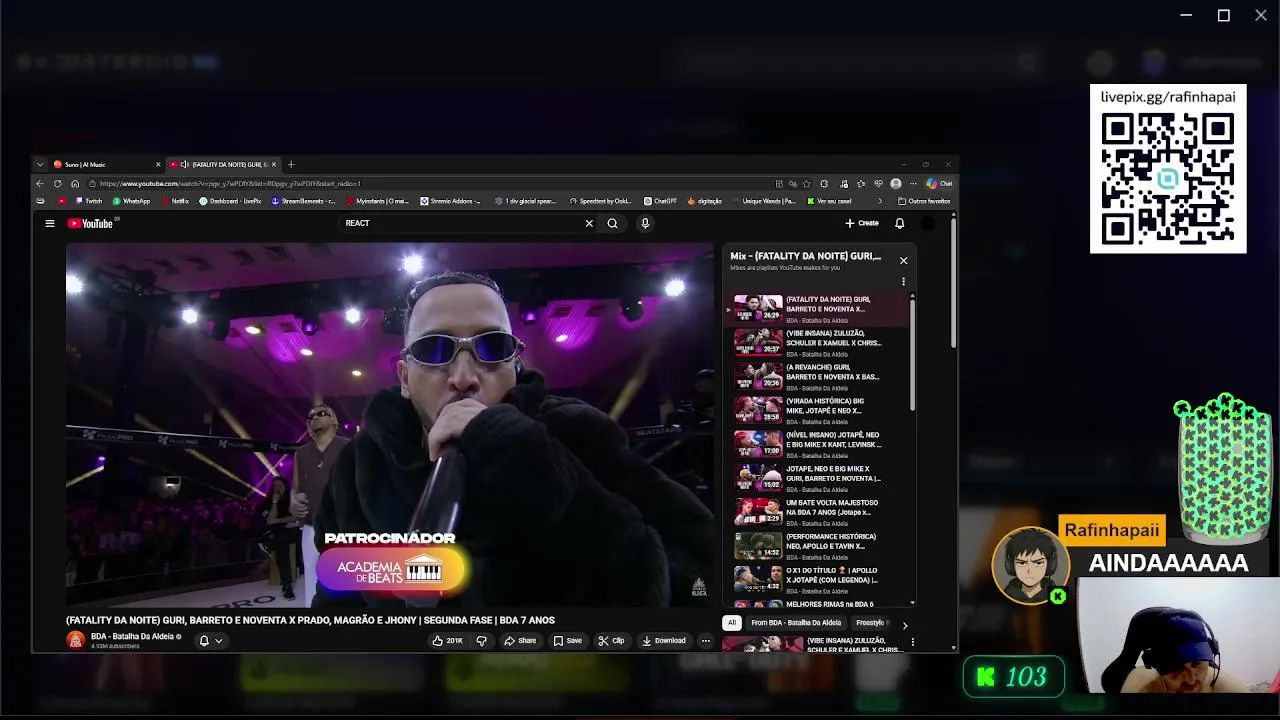Viewport: 1280px width, 720px height.
Task: Go to the browser home page
Action: point(74,184)
